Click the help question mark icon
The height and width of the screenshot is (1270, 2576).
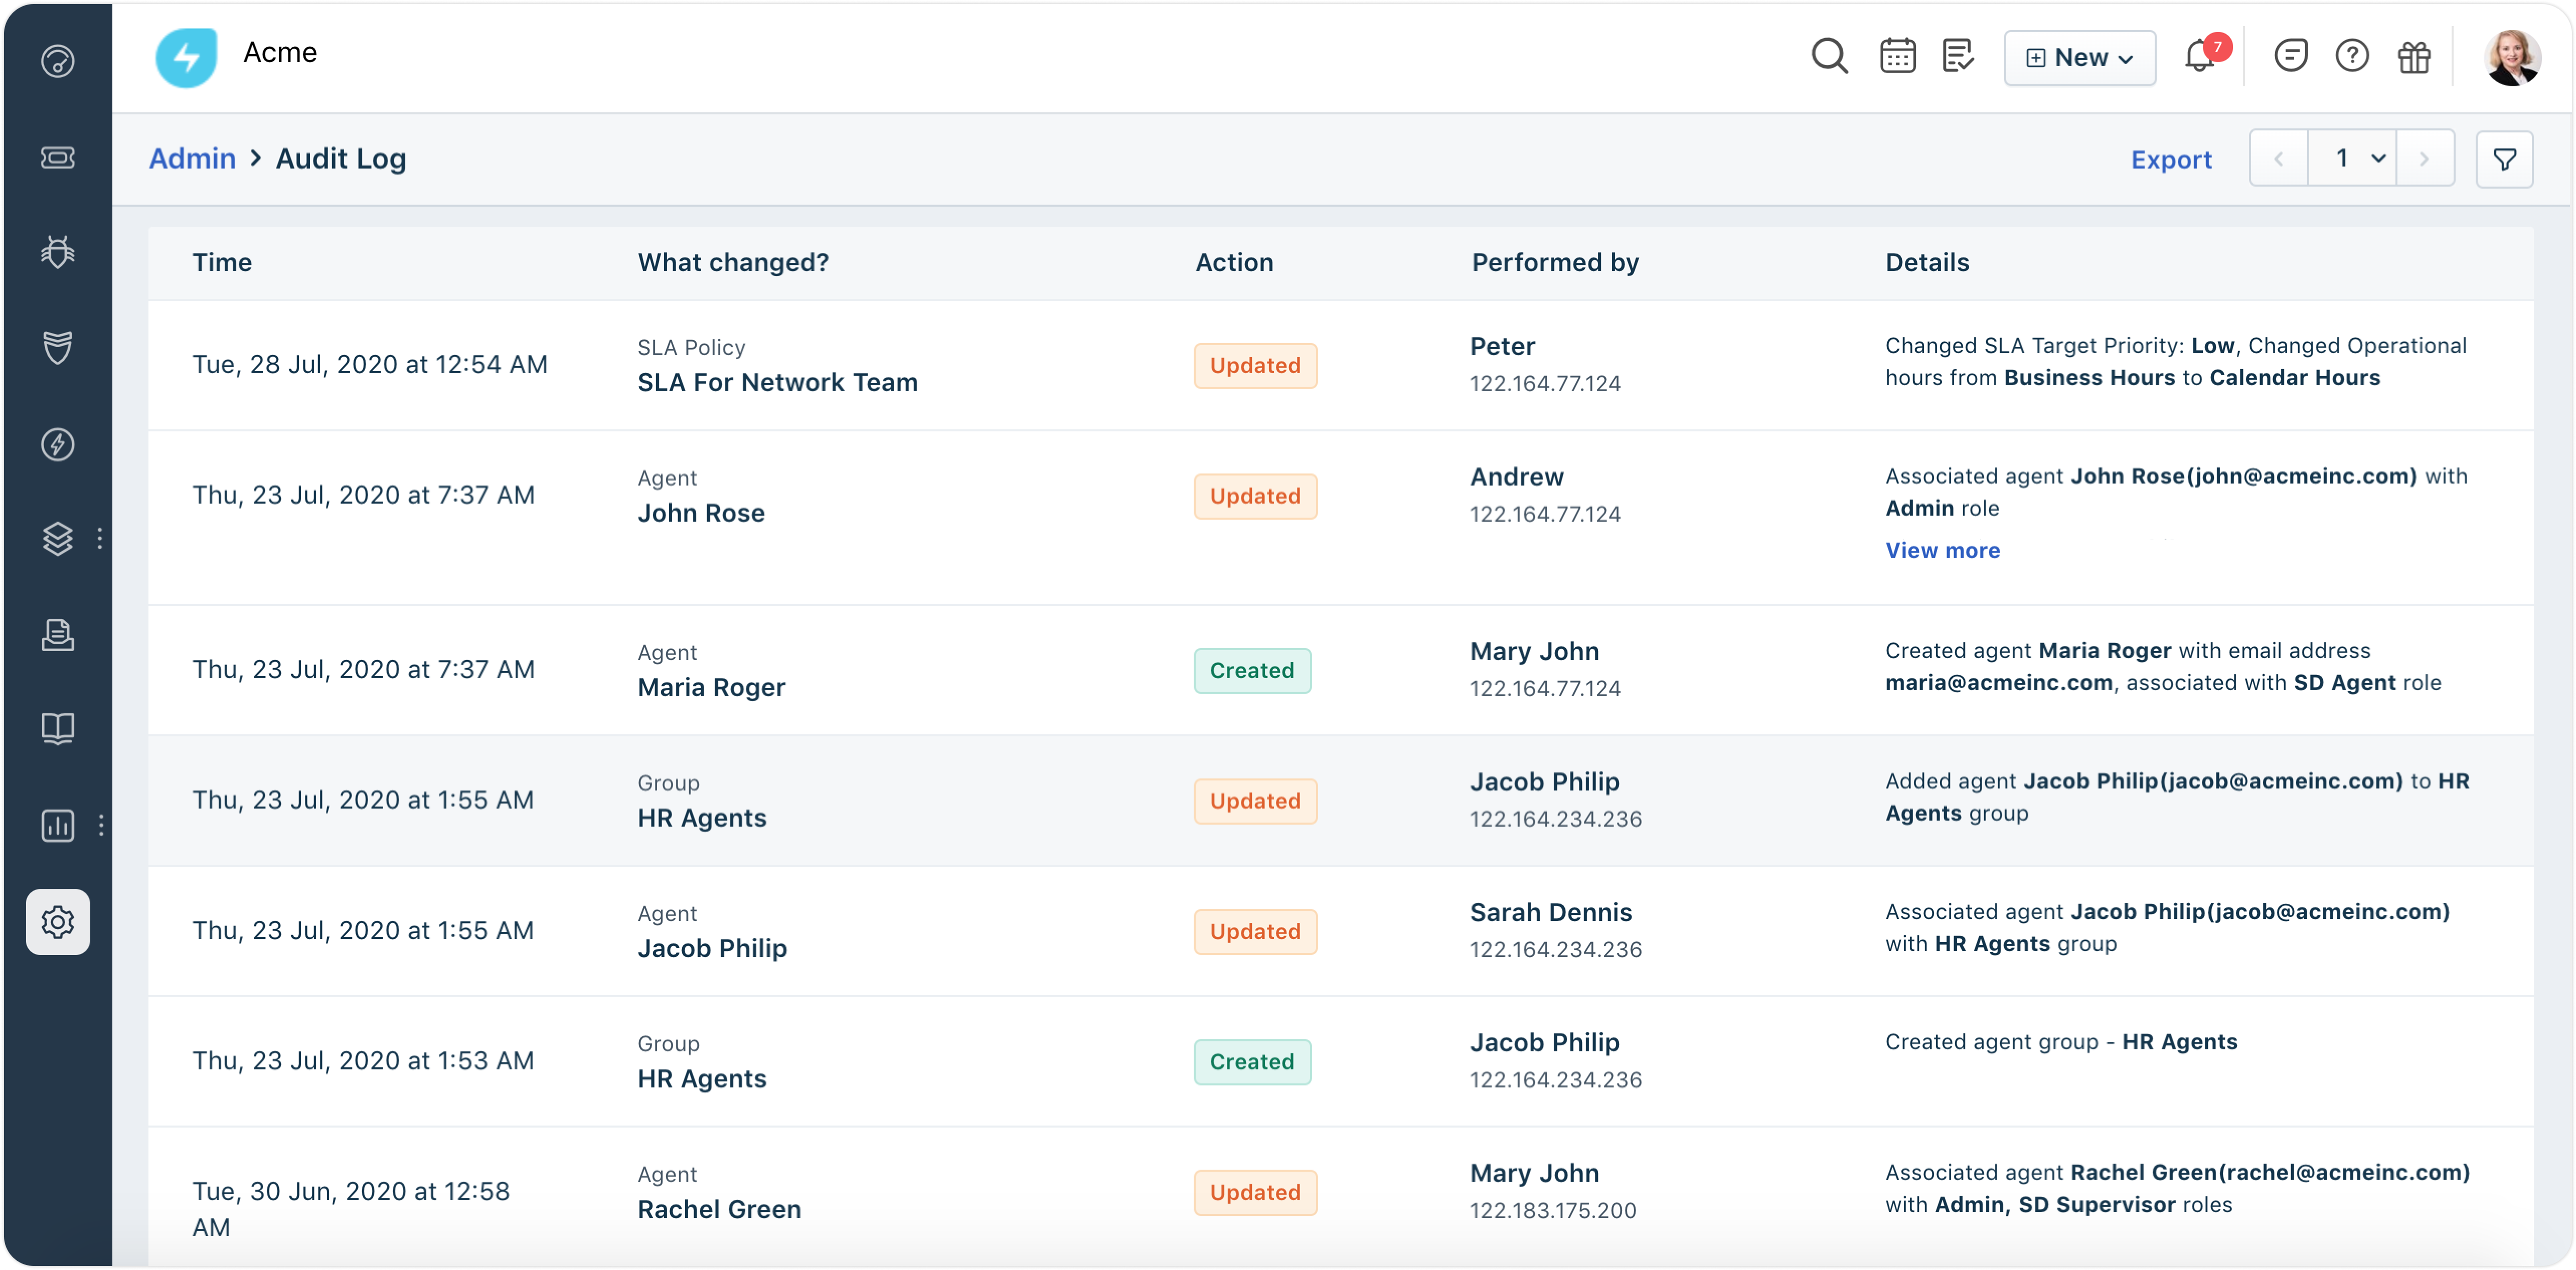point(2352,57)
